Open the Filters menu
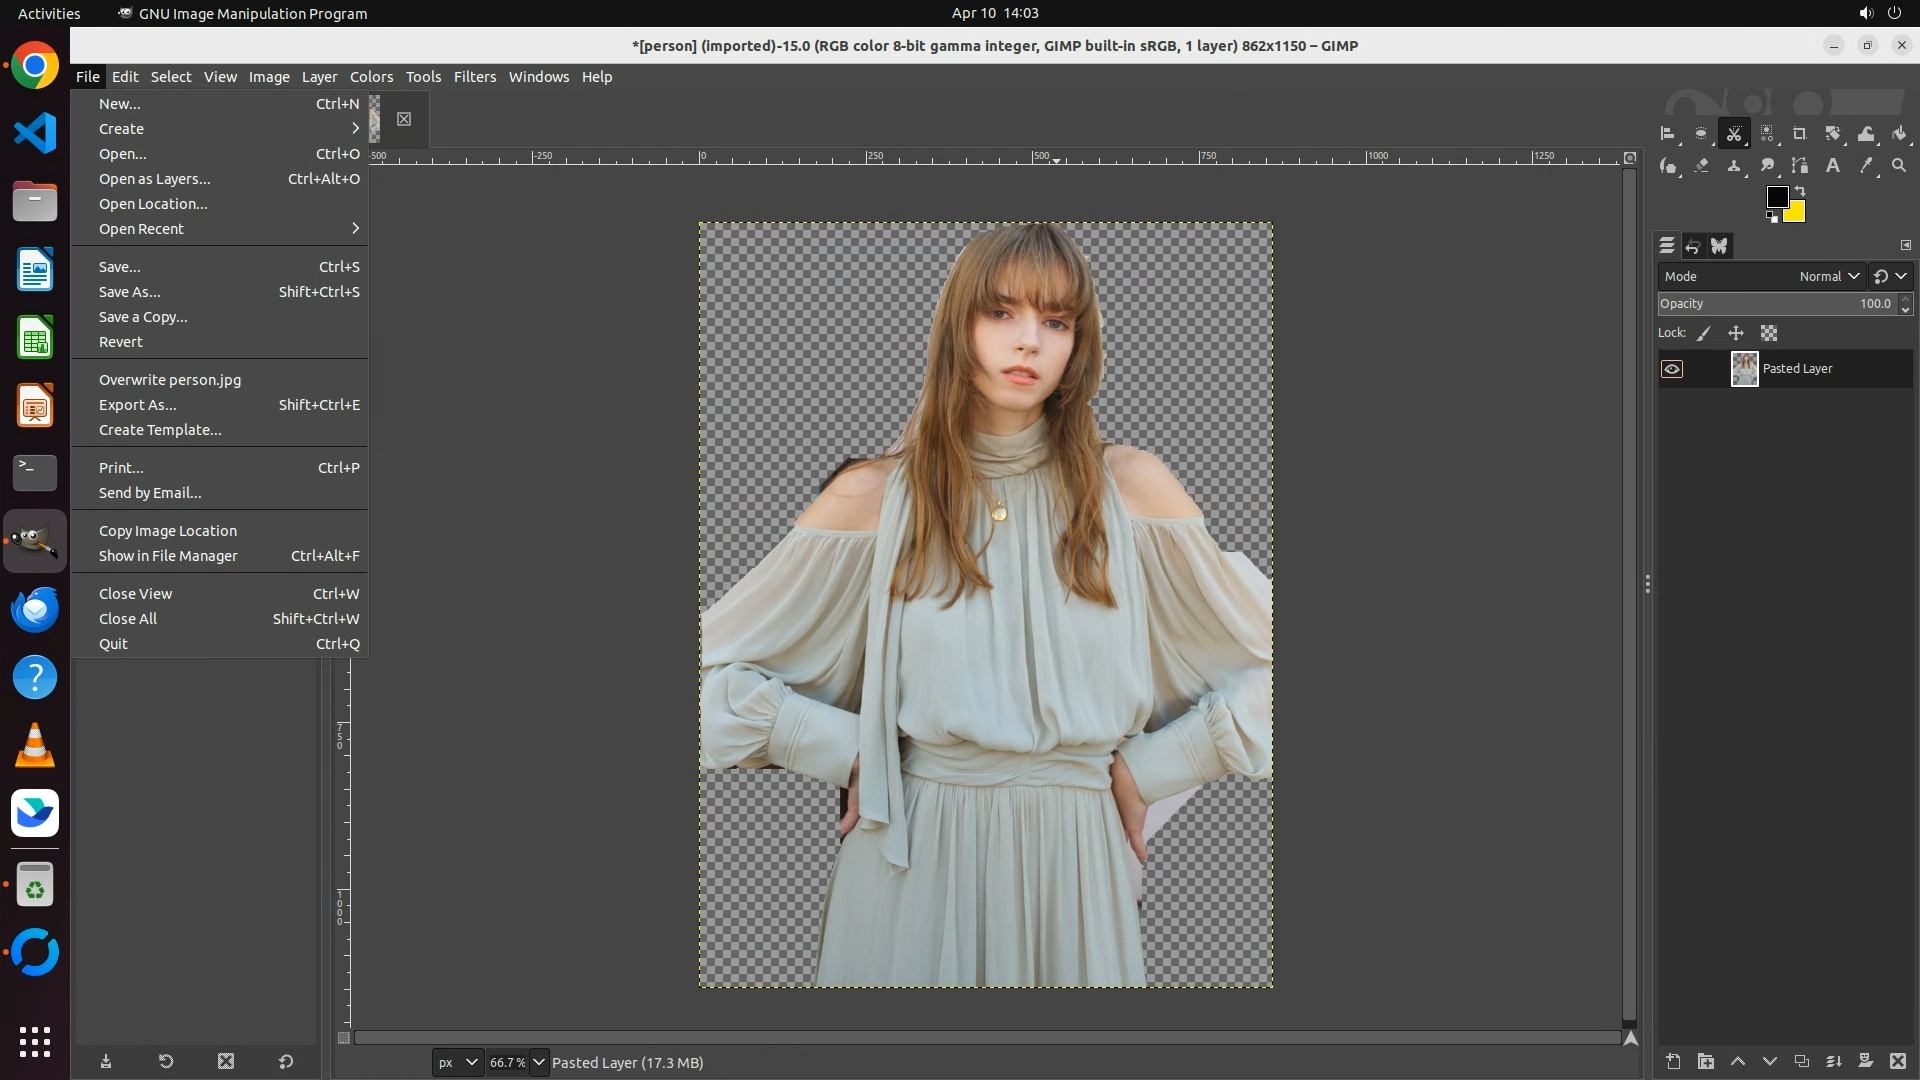1920x1080 pixels. pos(474,77)
